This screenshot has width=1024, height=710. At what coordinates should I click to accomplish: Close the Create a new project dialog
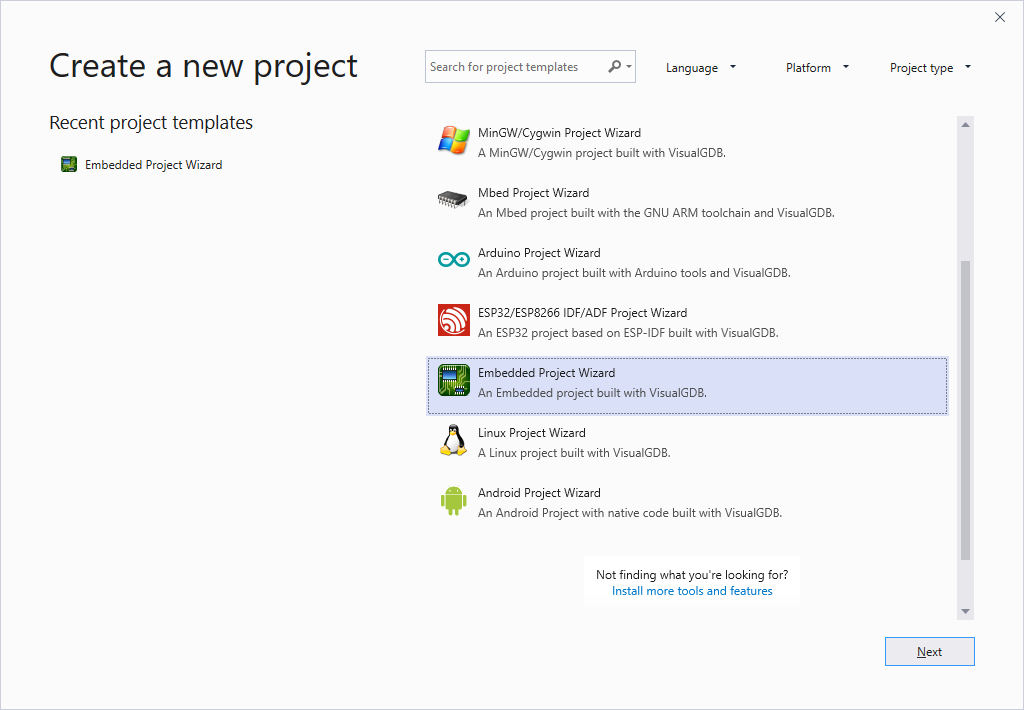1000,17
